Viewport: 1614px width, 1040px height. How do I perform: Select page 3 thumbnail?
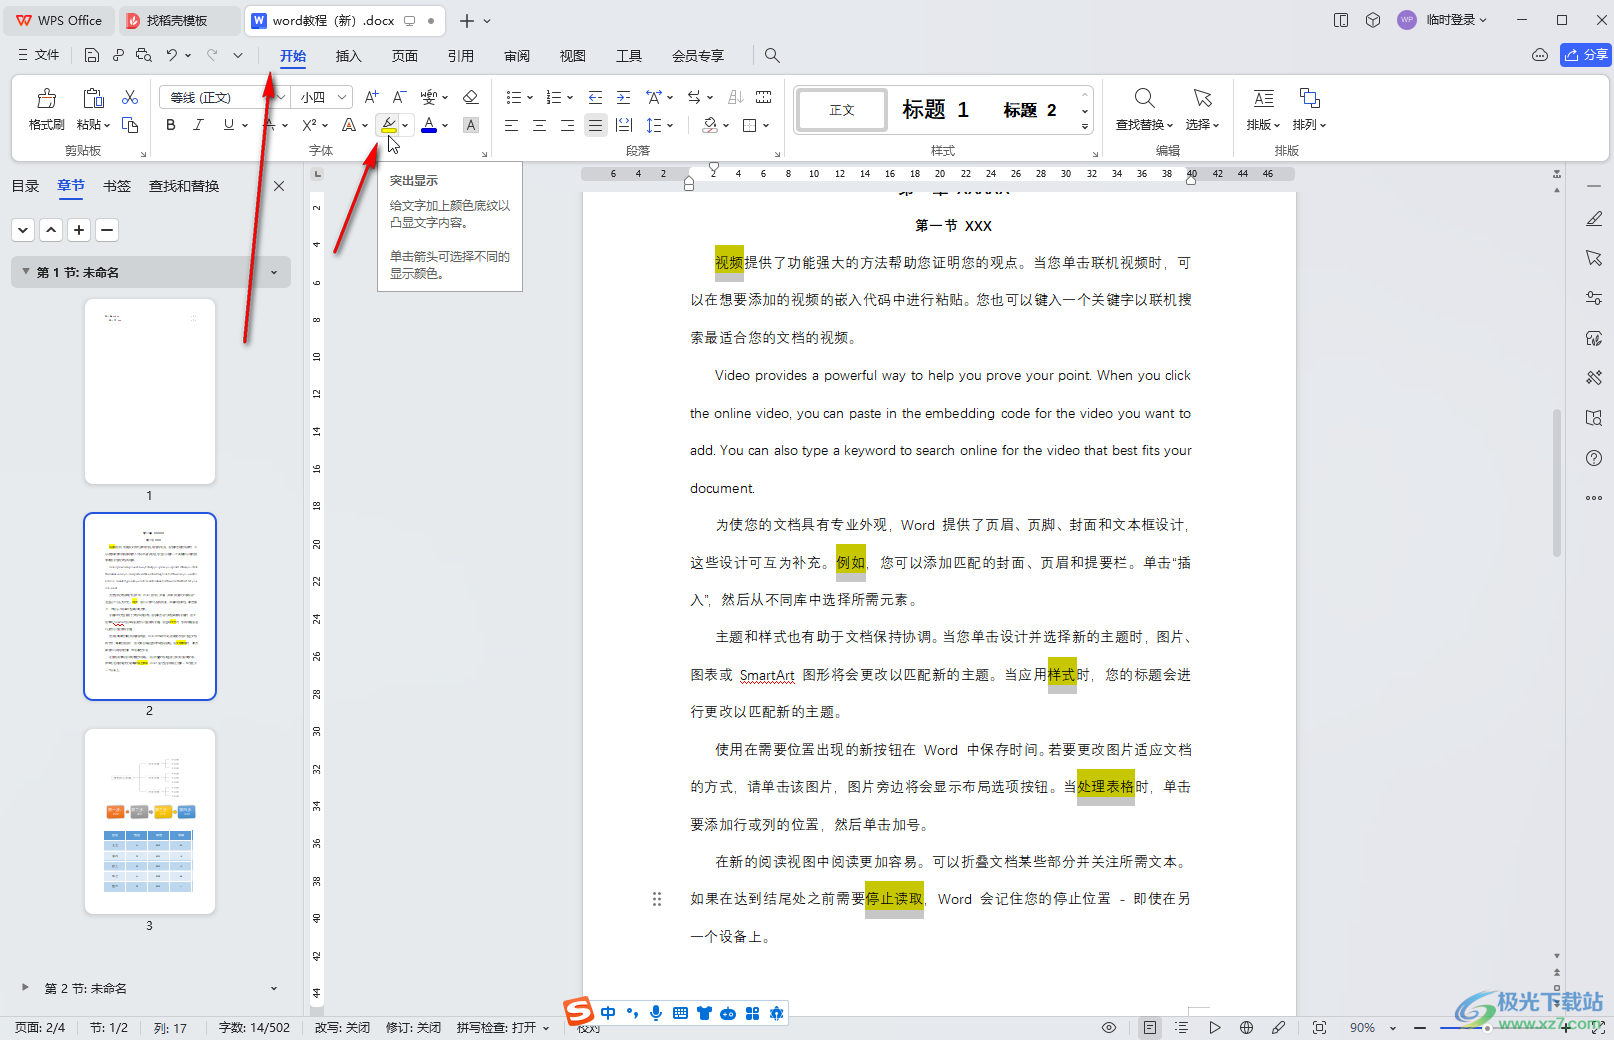(150, 821)
